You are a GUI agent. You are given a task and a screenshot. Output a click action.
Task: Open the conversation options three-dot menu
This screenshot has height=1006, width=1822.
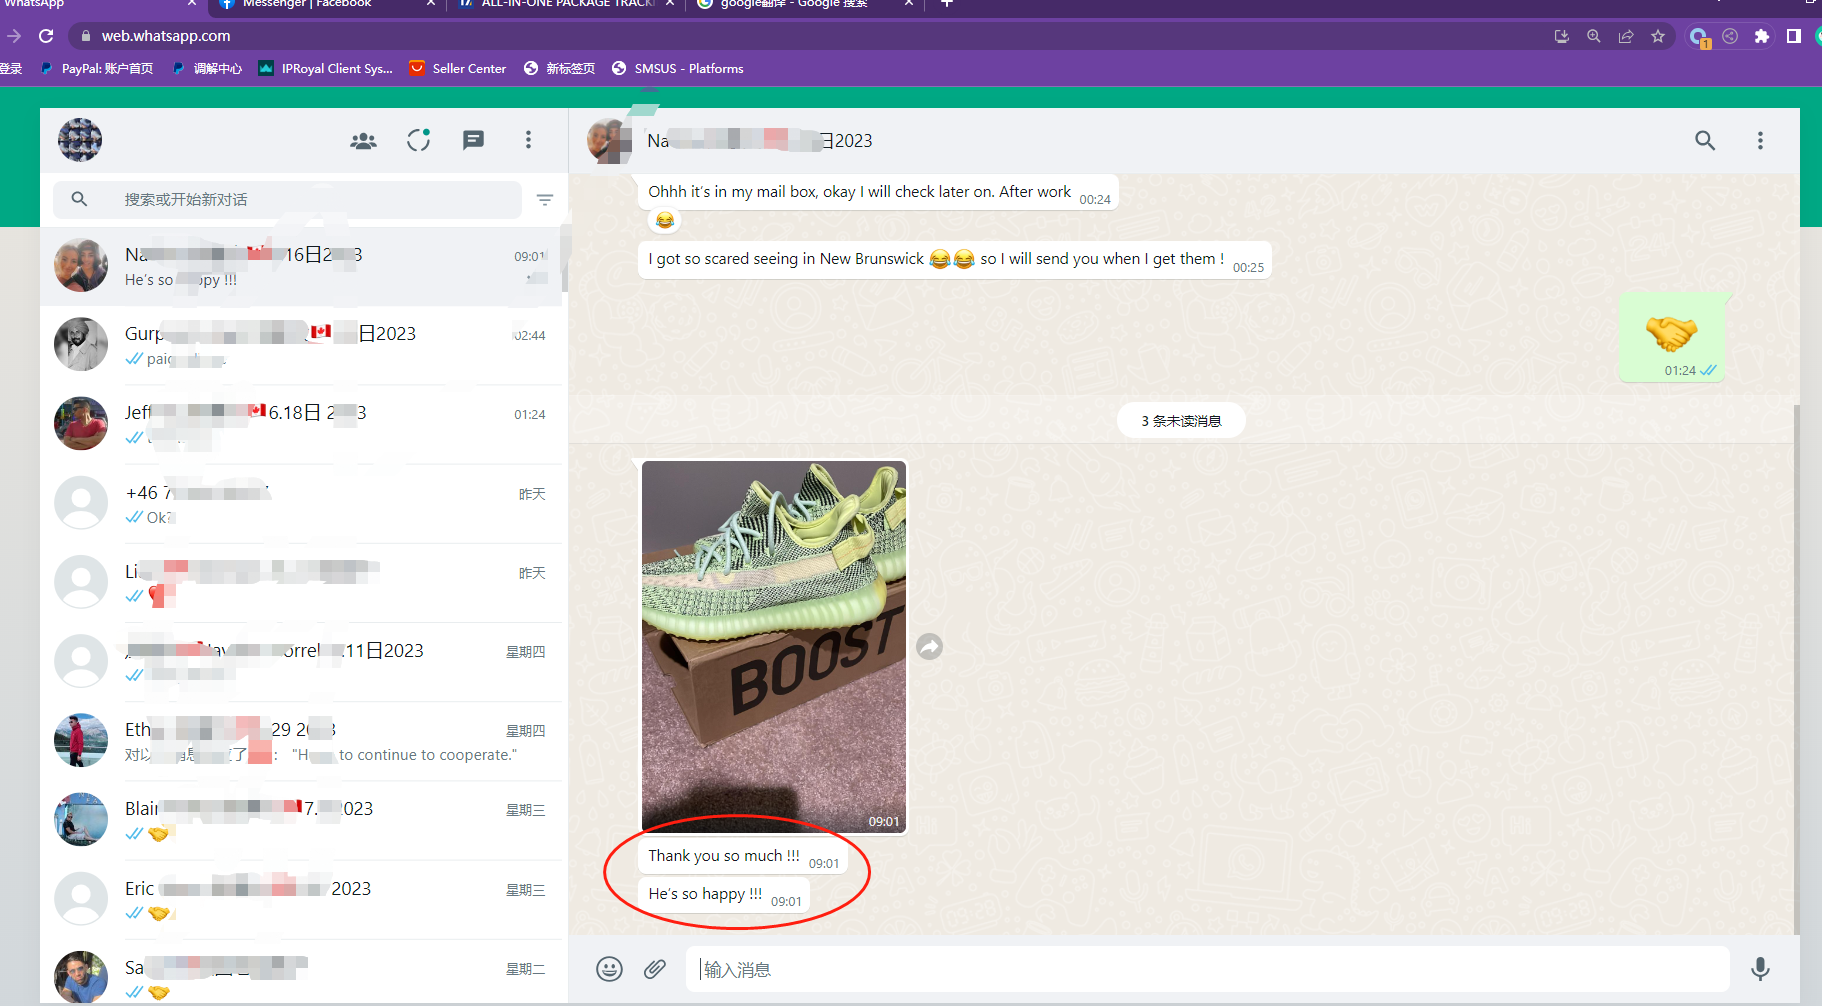click(x=1760, y=141)
